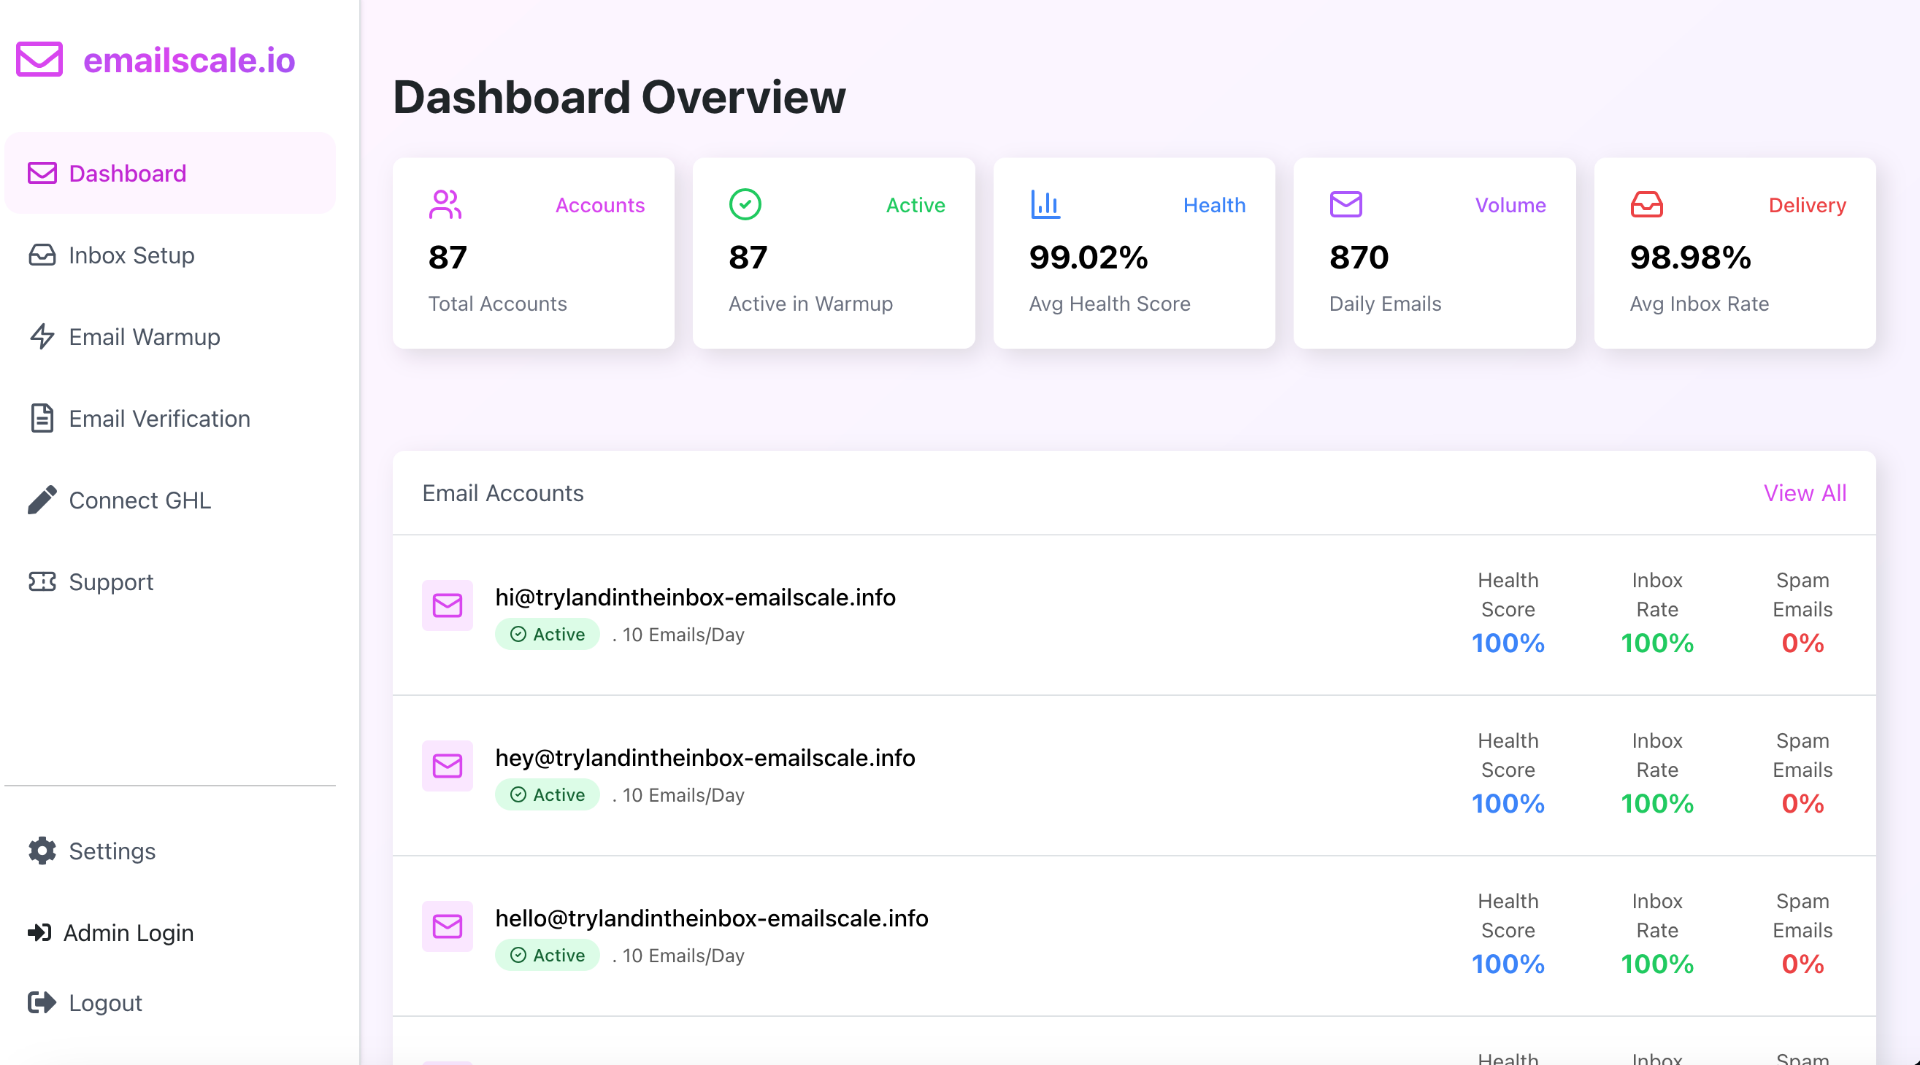
Task: Select hello@trylandintheinbox-emailscale.info email address
Action: click(712, 918)
